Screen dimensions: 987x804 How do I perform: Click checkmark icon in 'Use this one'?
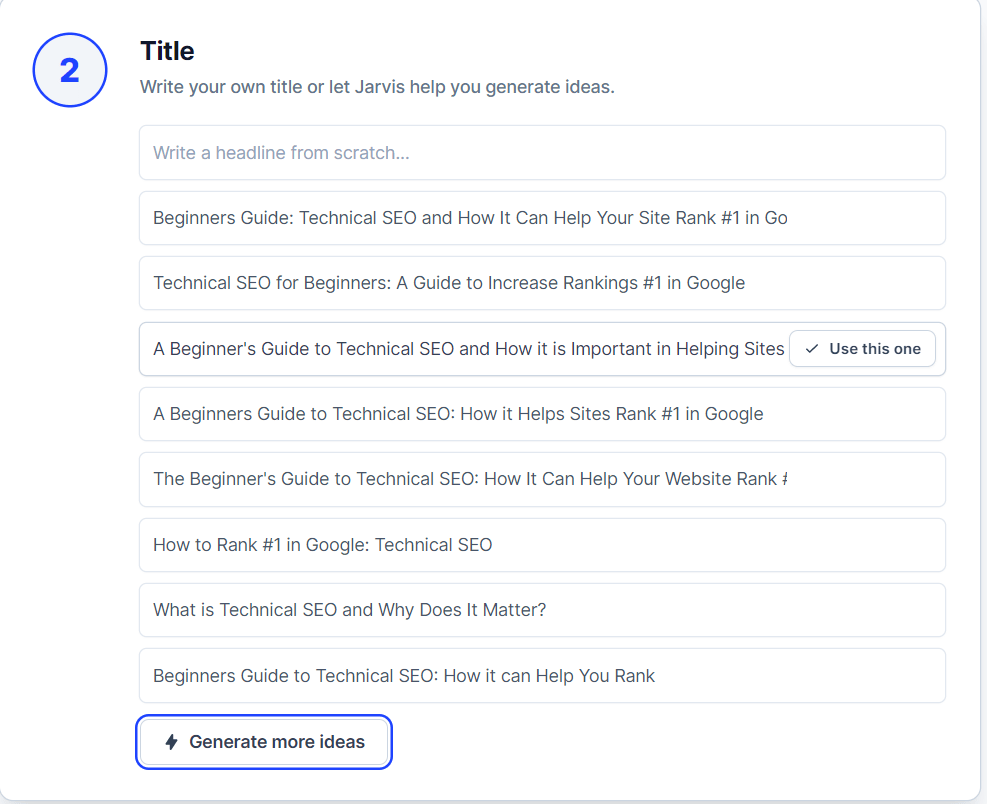click(812, 349)
